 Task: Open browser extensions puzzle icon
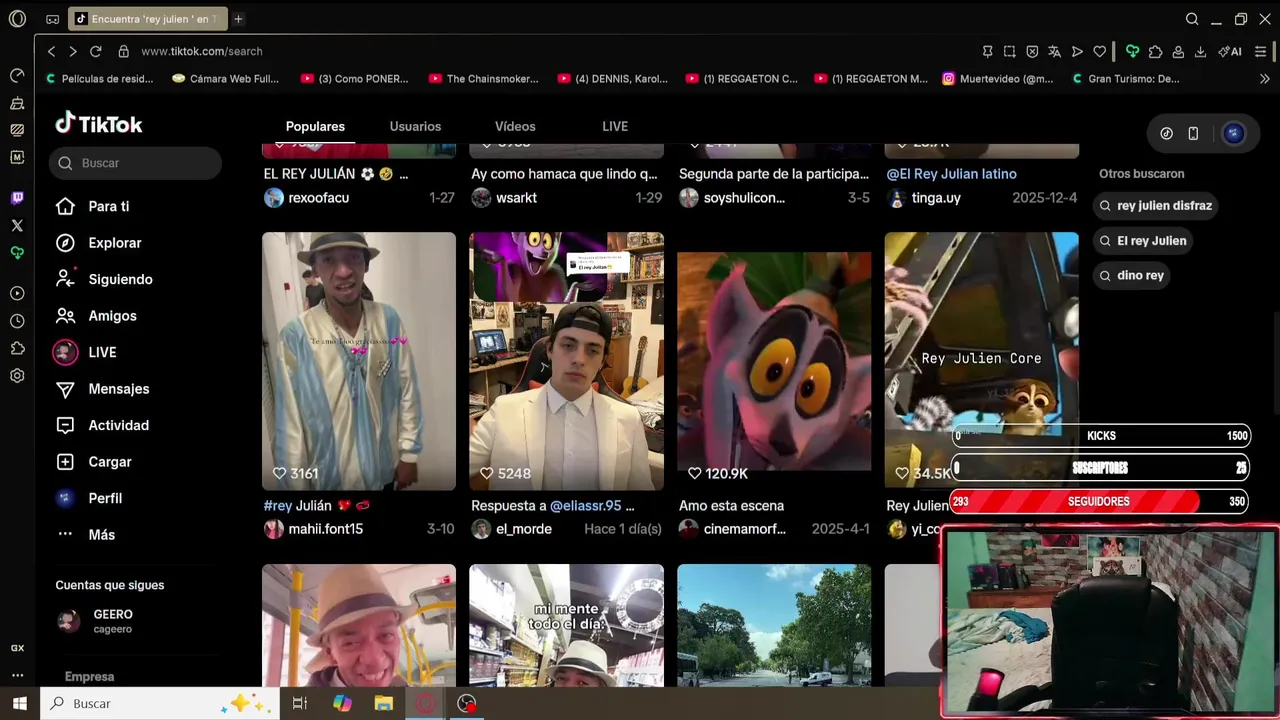tap(1155, 52)
